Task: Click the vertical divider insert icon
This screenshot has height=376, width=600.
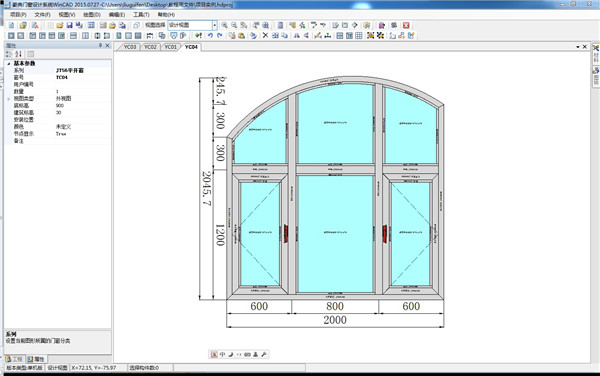Action: tap(85, 36)
